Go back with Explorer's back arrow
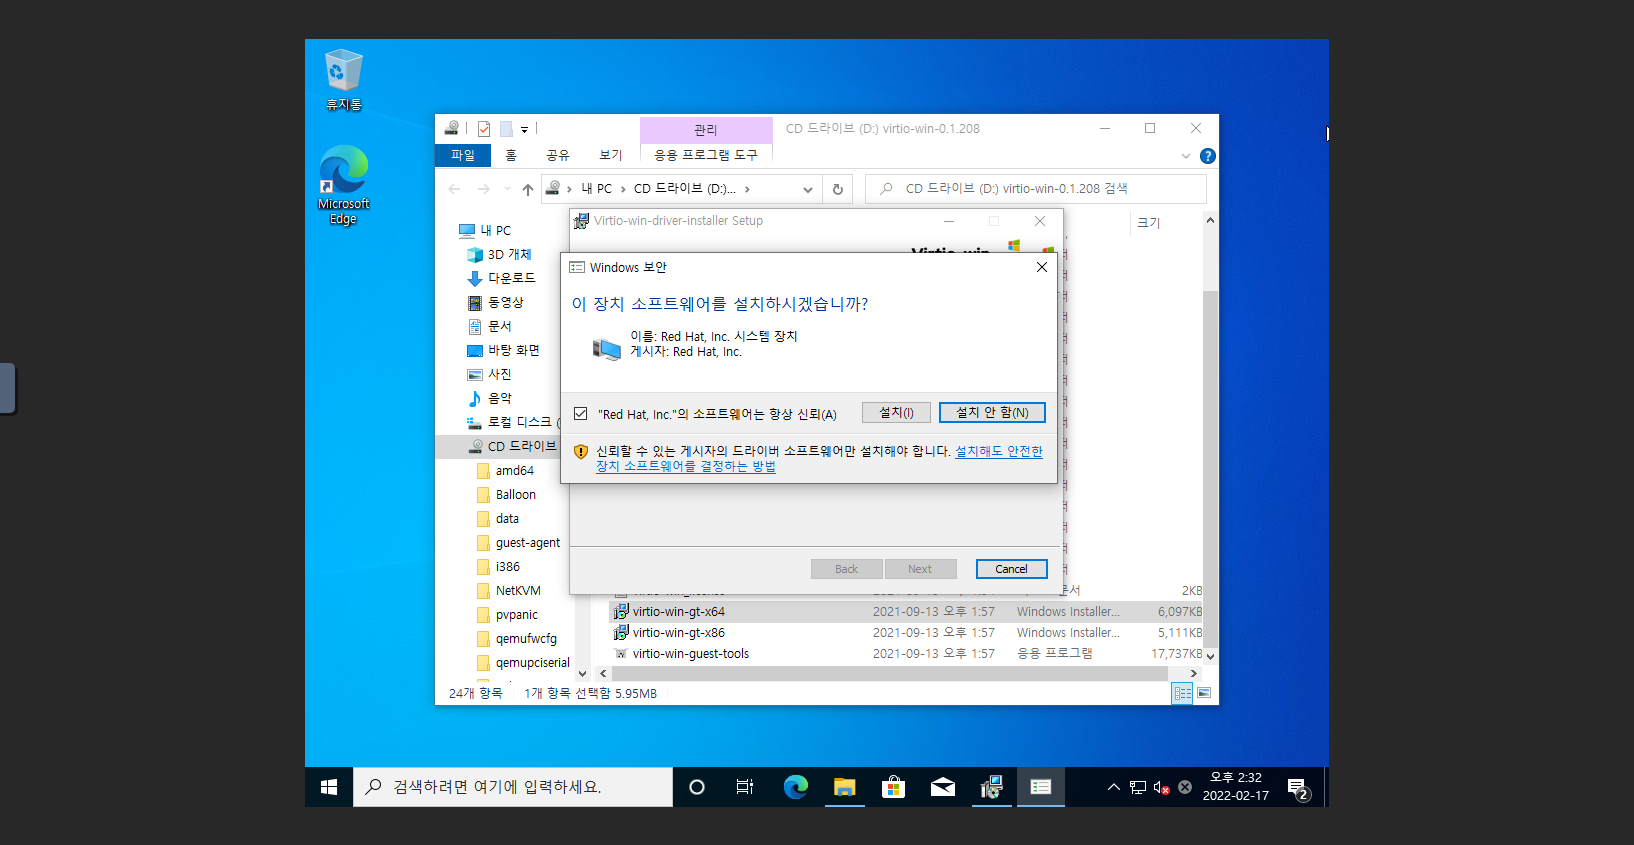The image size is (1634, 845). tap(455, 189)
